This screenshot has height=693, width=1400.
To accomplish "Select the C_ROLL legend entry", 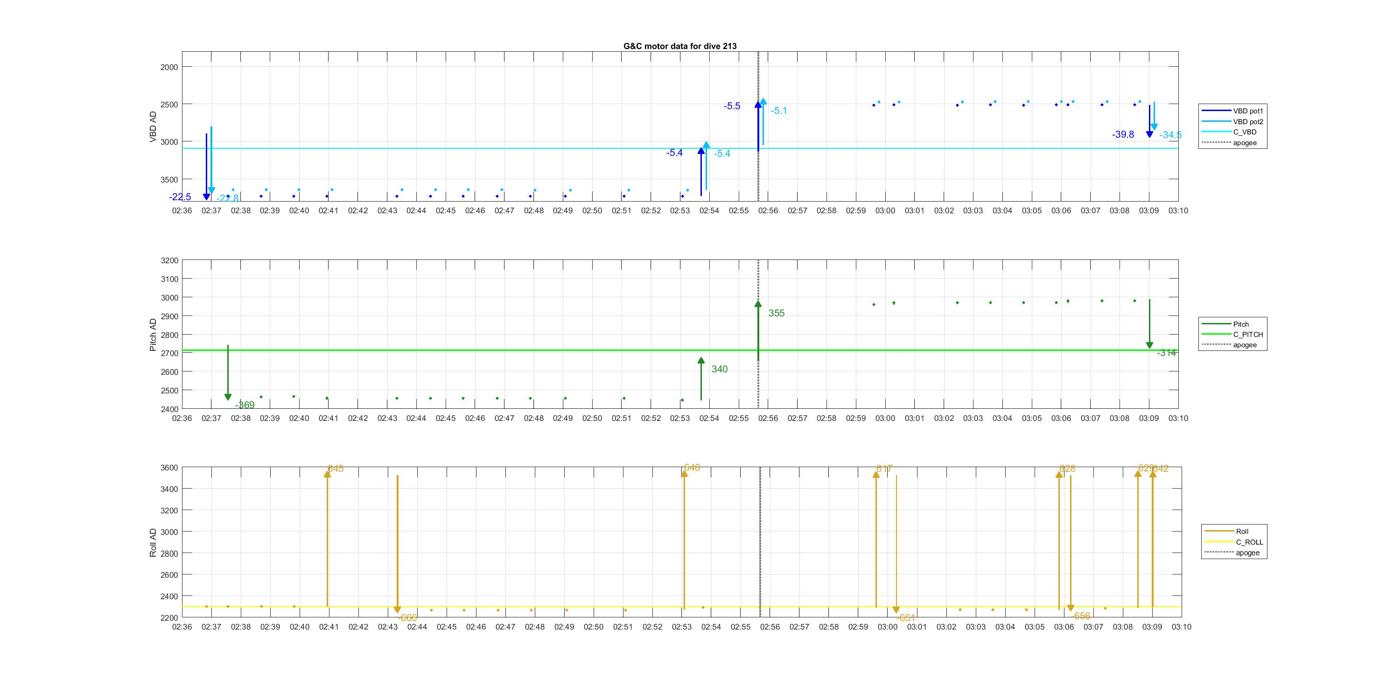I will click(1234, 542).
